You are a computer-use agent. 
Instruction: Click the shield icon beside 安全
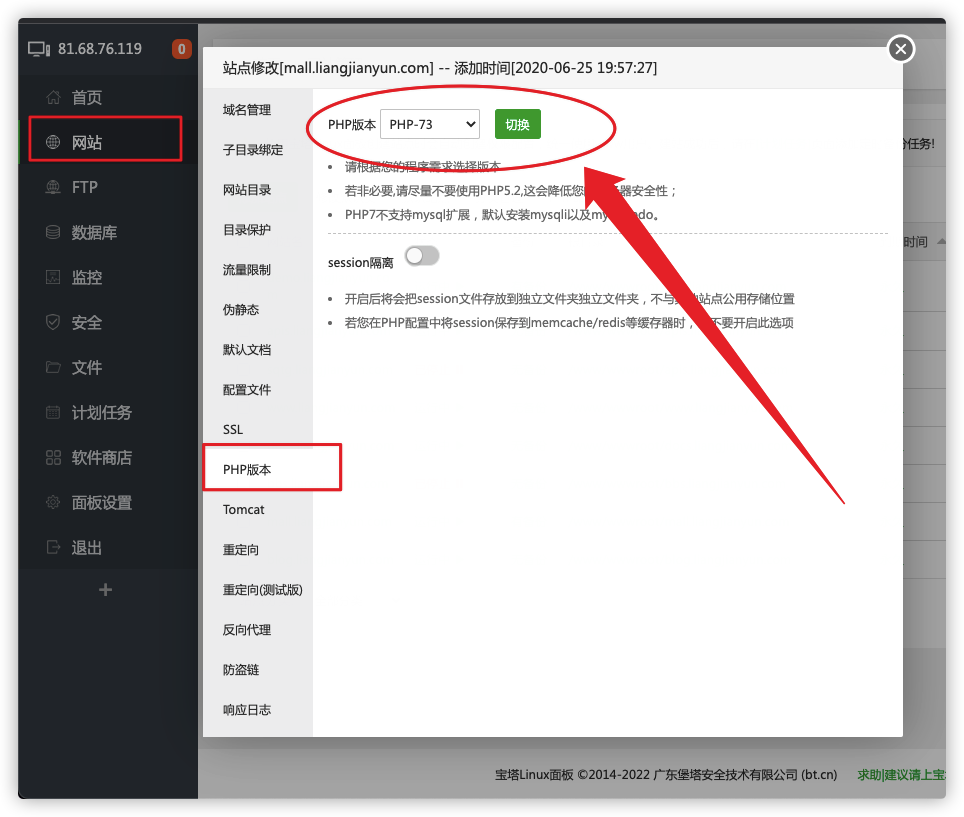pyautogui.click(x=53, y=322)
